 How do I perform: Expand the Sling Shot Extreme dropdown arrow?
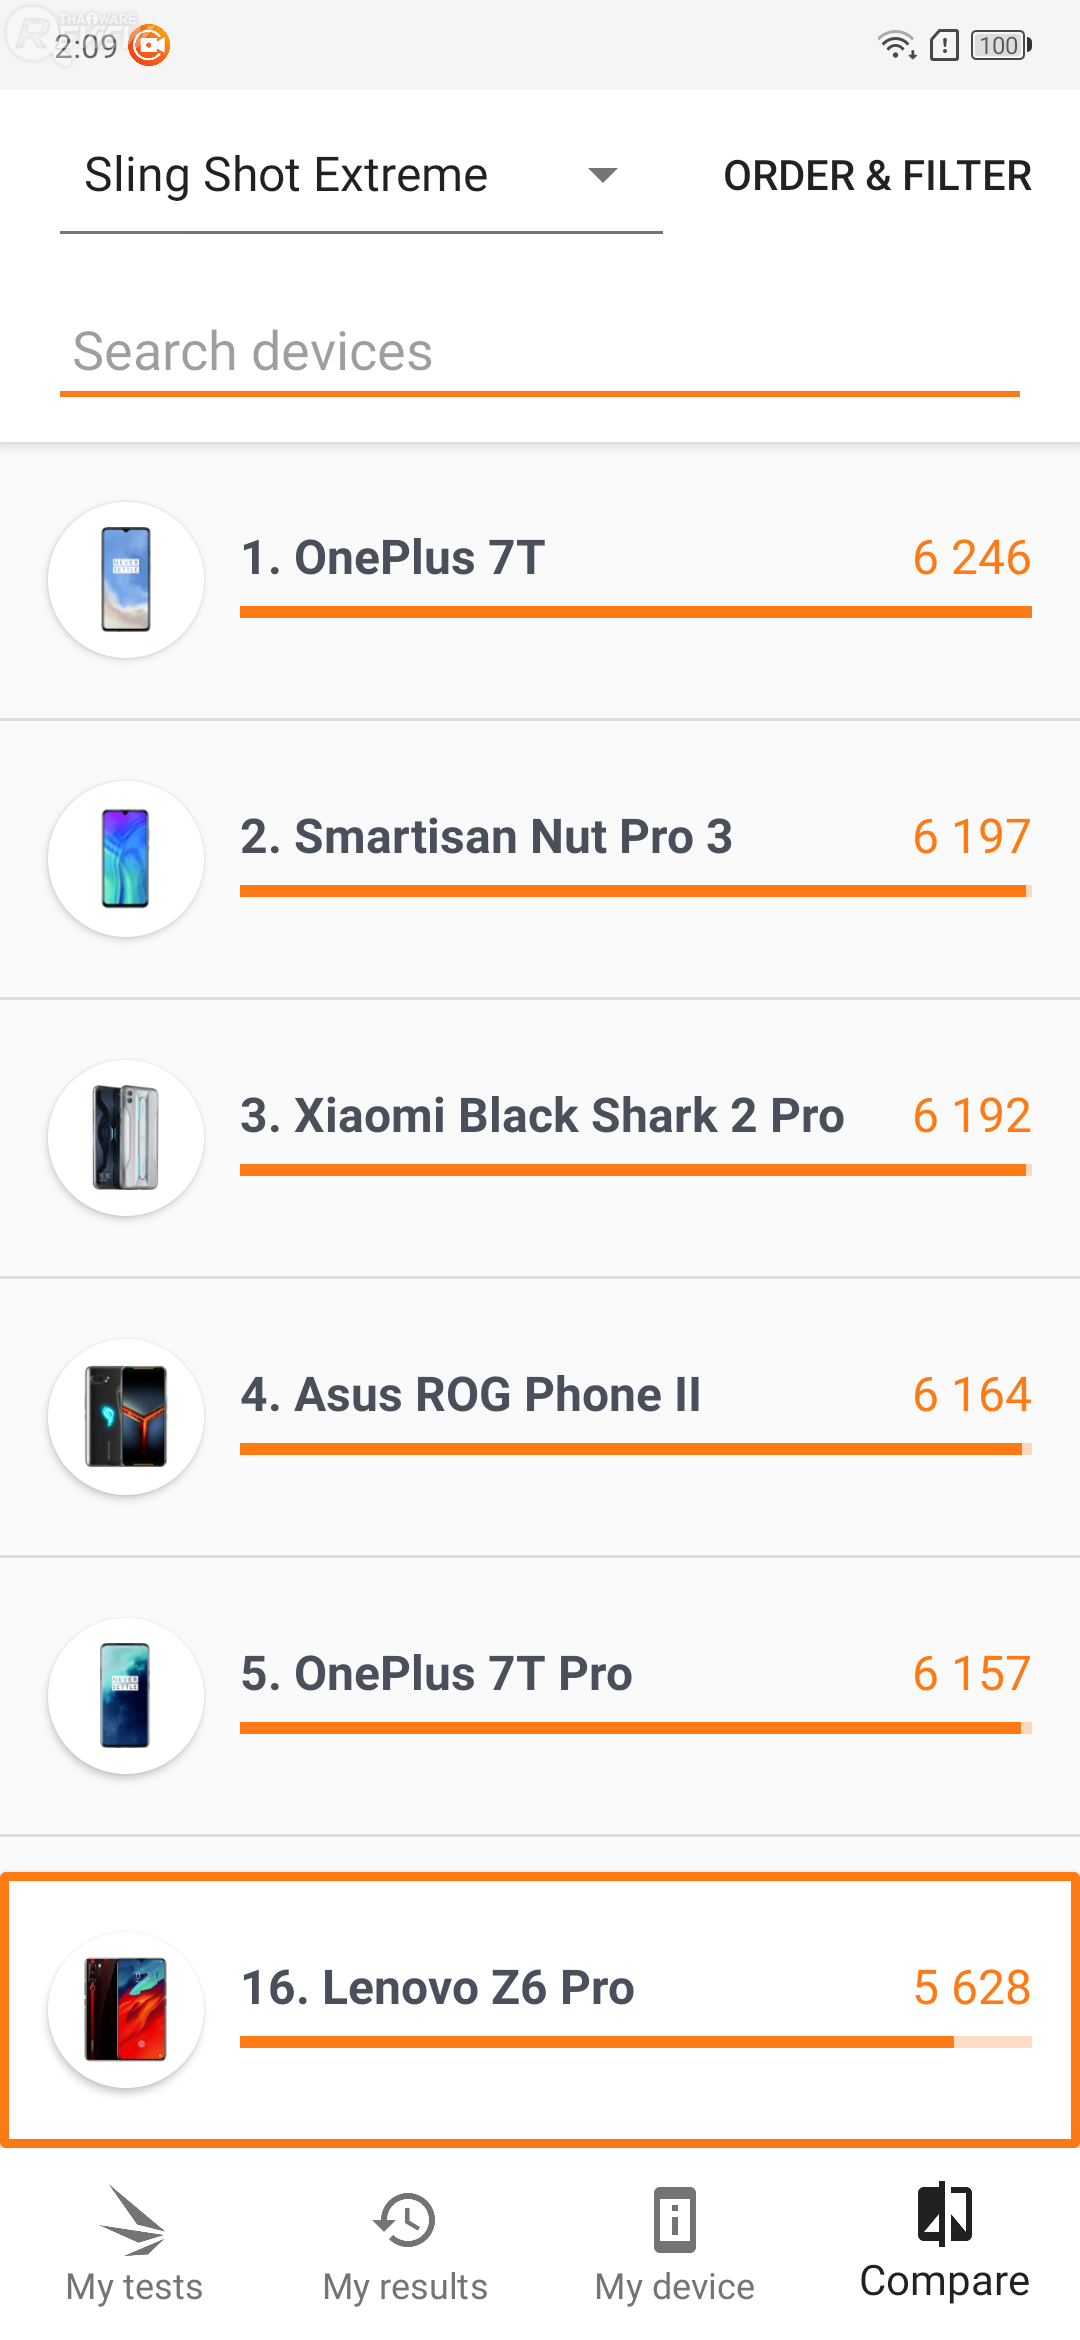click(x=602, y=176)
